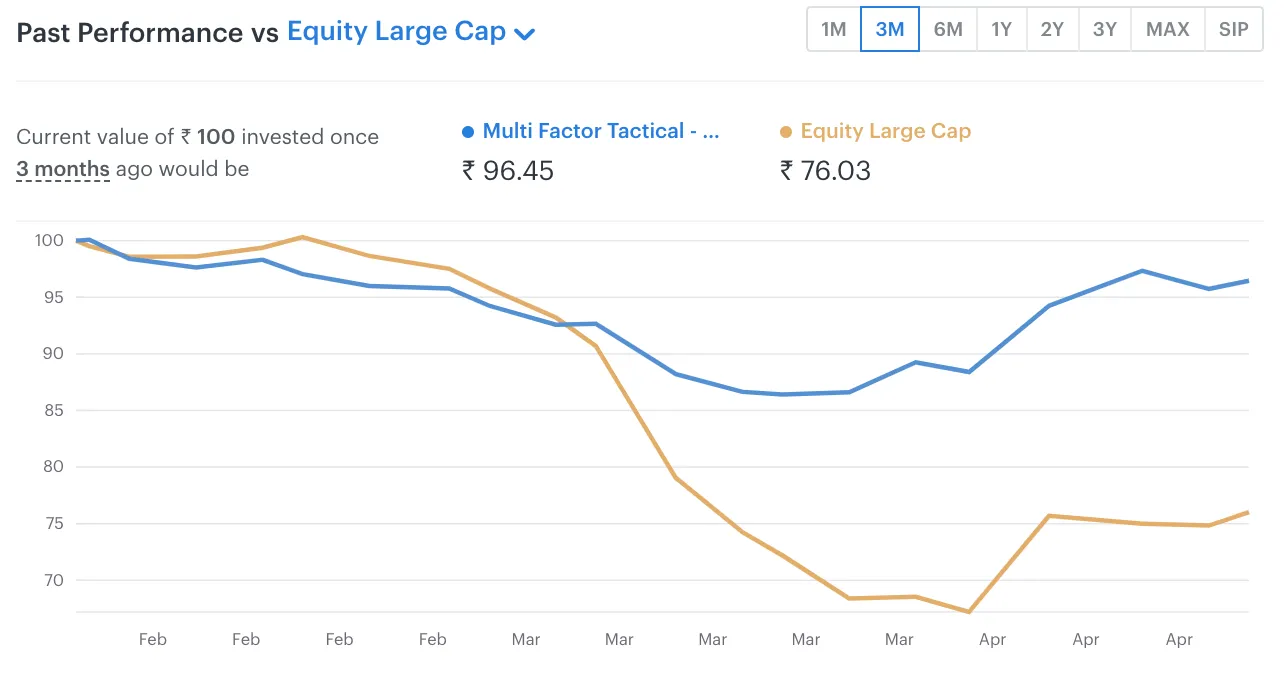
Task: Show 1Y past performance
Action: point(1001,30)
